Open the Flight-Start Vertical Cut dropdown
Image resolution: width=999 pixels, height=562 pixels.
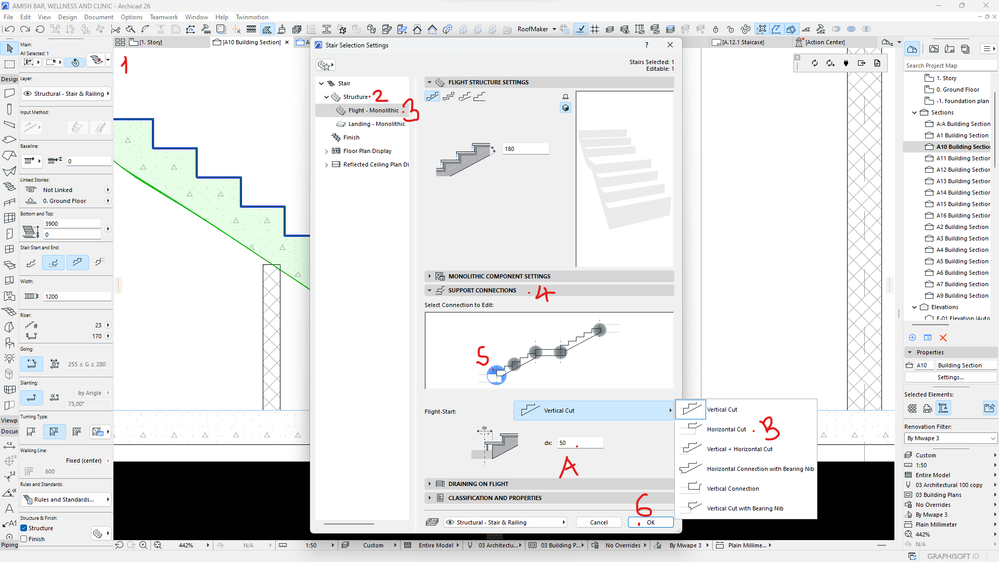(x=593, y=410)
